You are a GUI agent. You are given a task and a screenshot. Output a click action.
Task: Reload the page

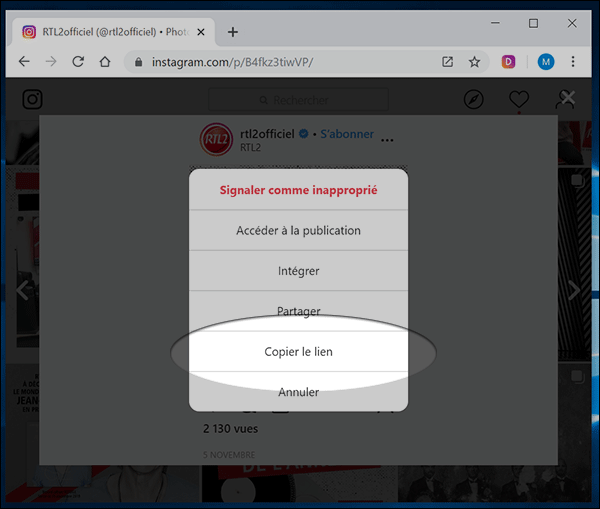(x=78, y=62)
